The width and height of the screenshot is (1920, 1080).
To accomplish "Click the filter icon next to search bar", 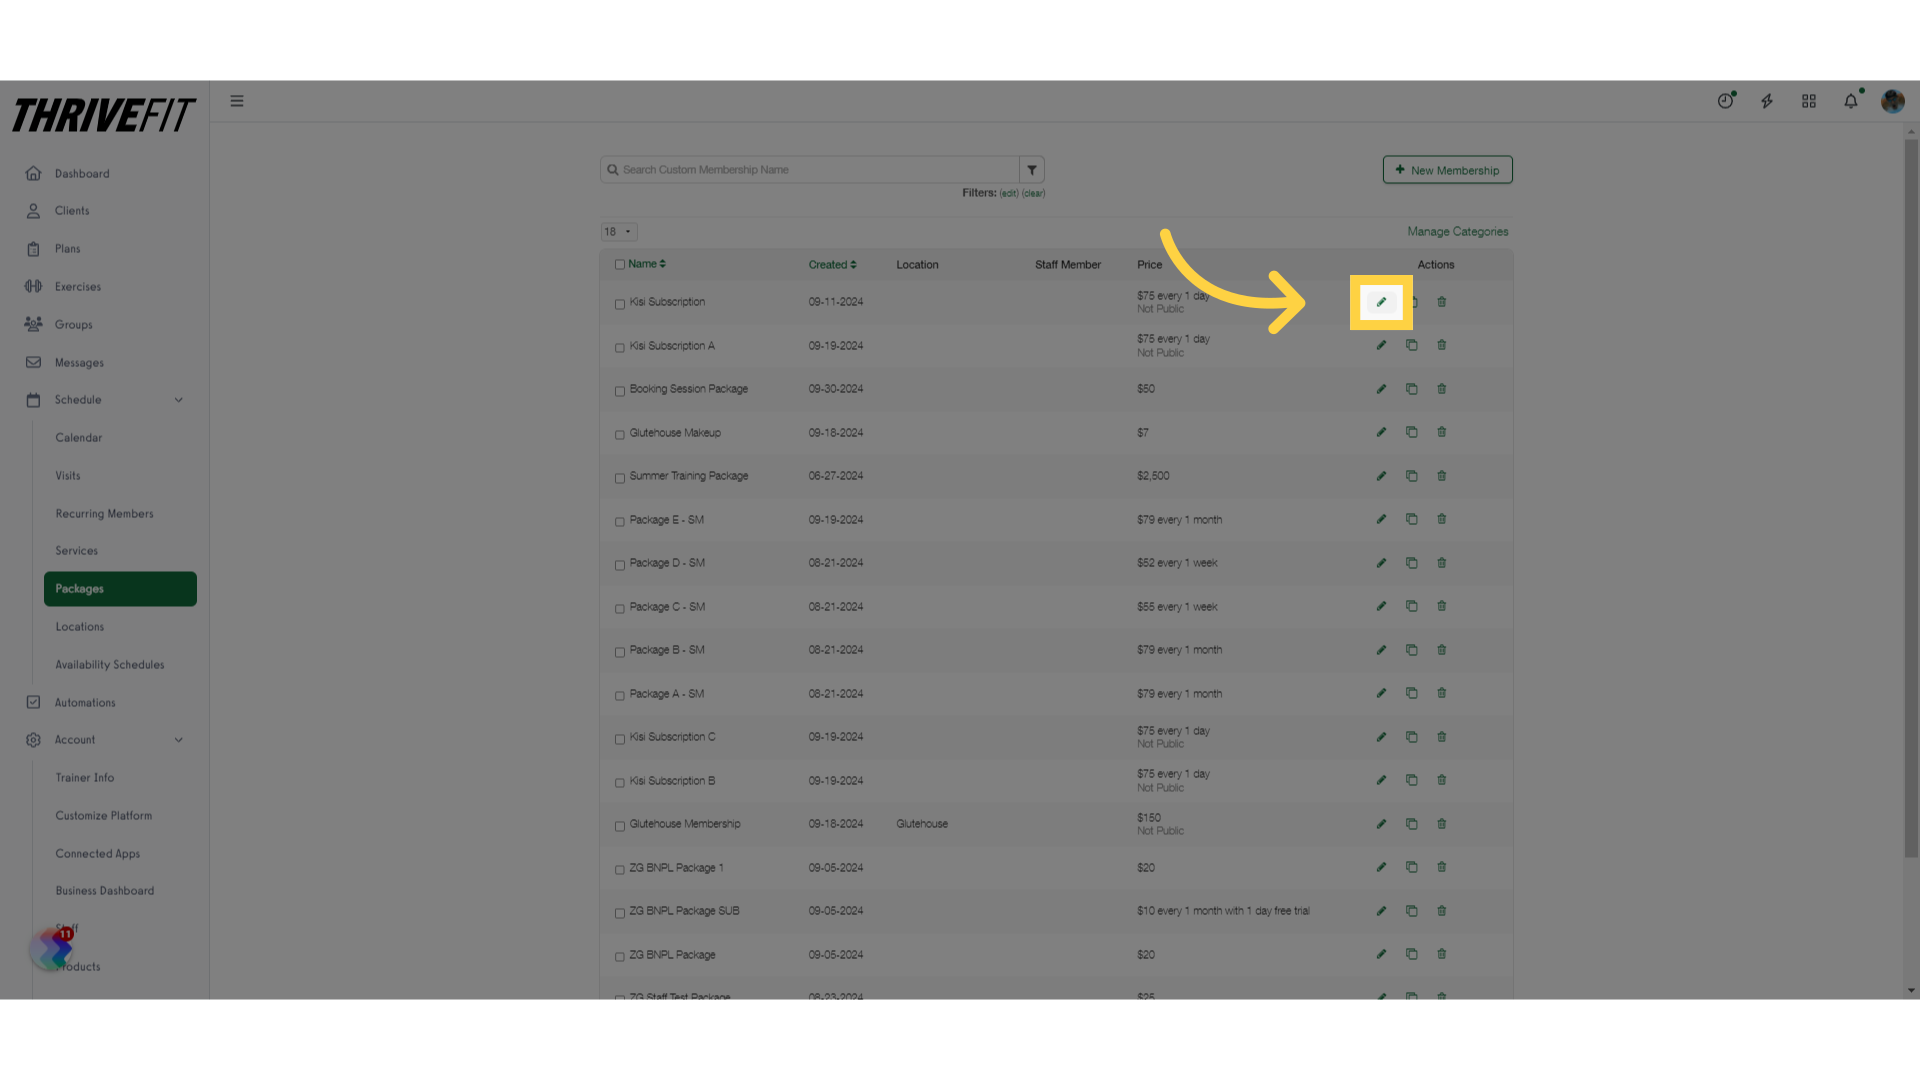I will tap(1033, 169).
